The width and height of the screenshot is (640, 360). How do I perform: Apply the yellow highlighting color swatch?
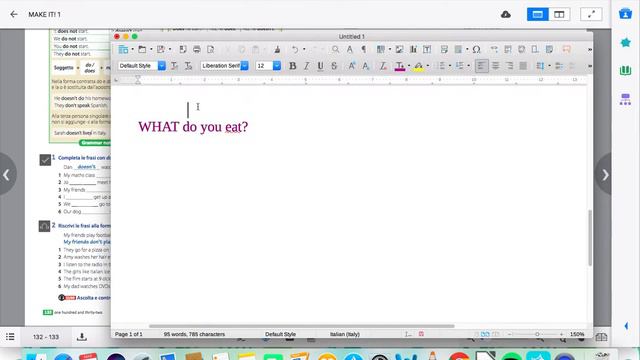[x=418, y=66]
